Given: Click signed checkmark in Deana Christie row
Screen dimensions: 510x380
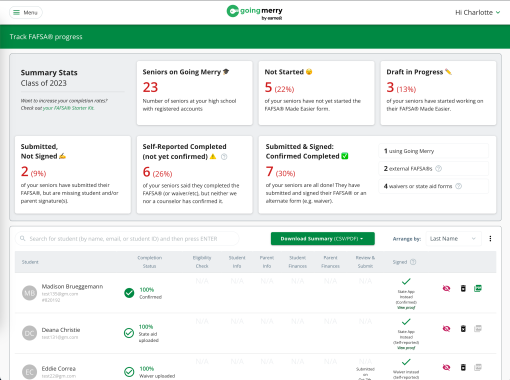Looking at the screenshot, I should point(406,322).
